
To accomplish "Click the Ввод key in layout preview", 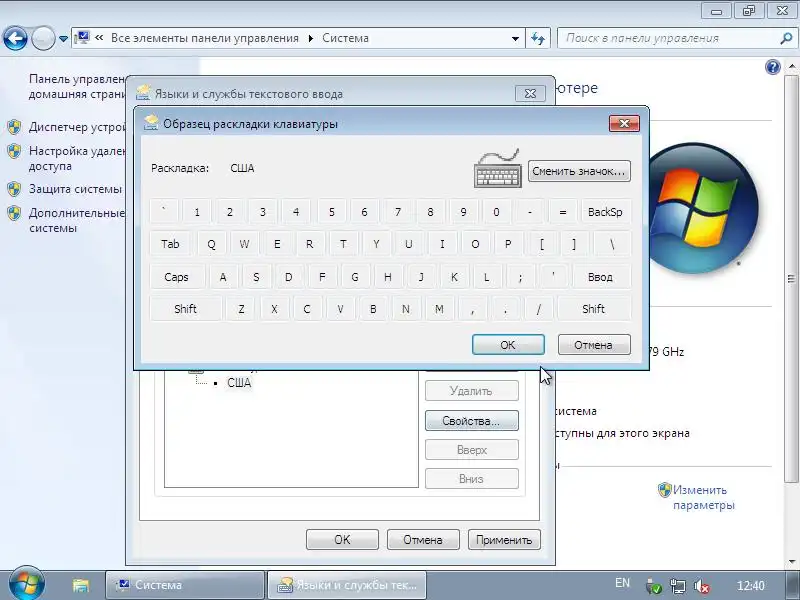I will click(x=601, y=277).
